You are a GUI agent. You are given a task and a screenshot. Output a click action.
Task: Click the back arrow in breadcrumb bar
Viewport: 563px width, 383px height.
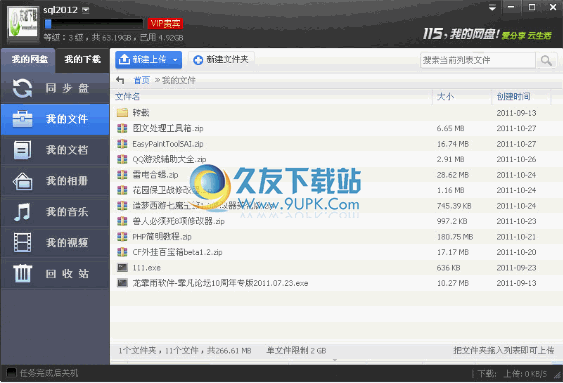120,80
